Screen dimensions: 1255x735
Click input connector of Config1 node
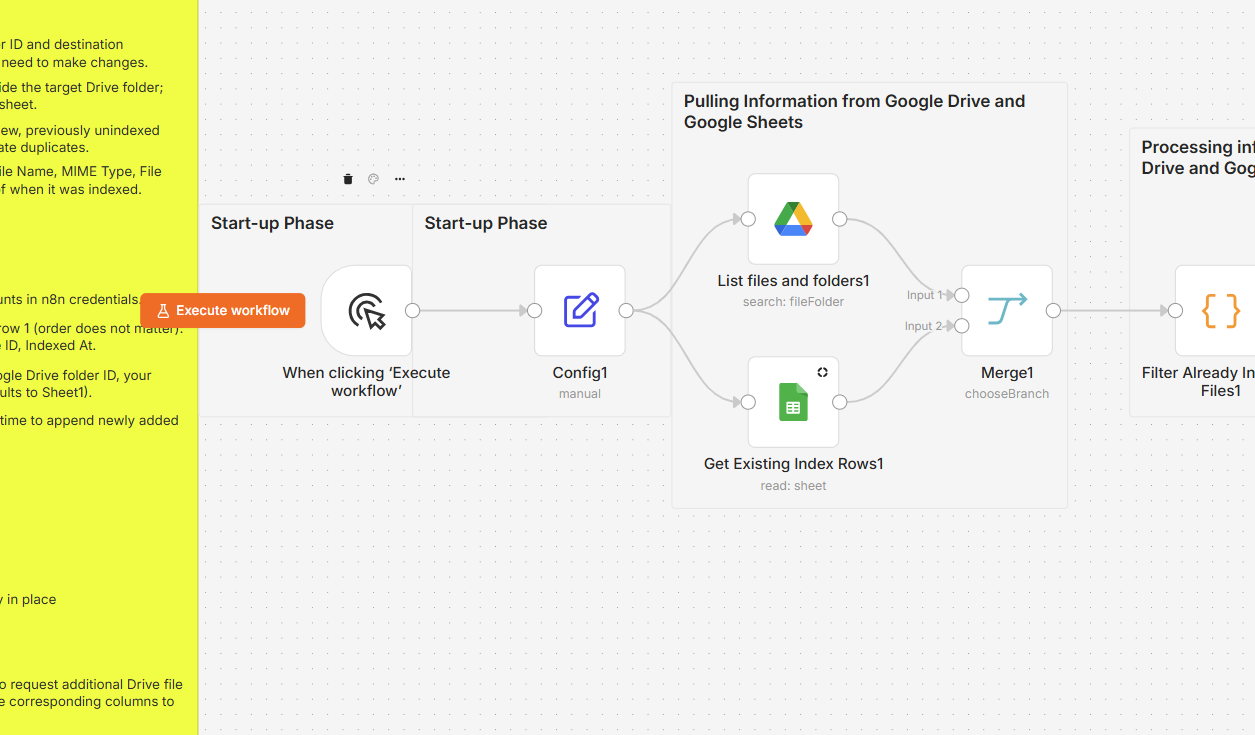click(x=535, y=311)
